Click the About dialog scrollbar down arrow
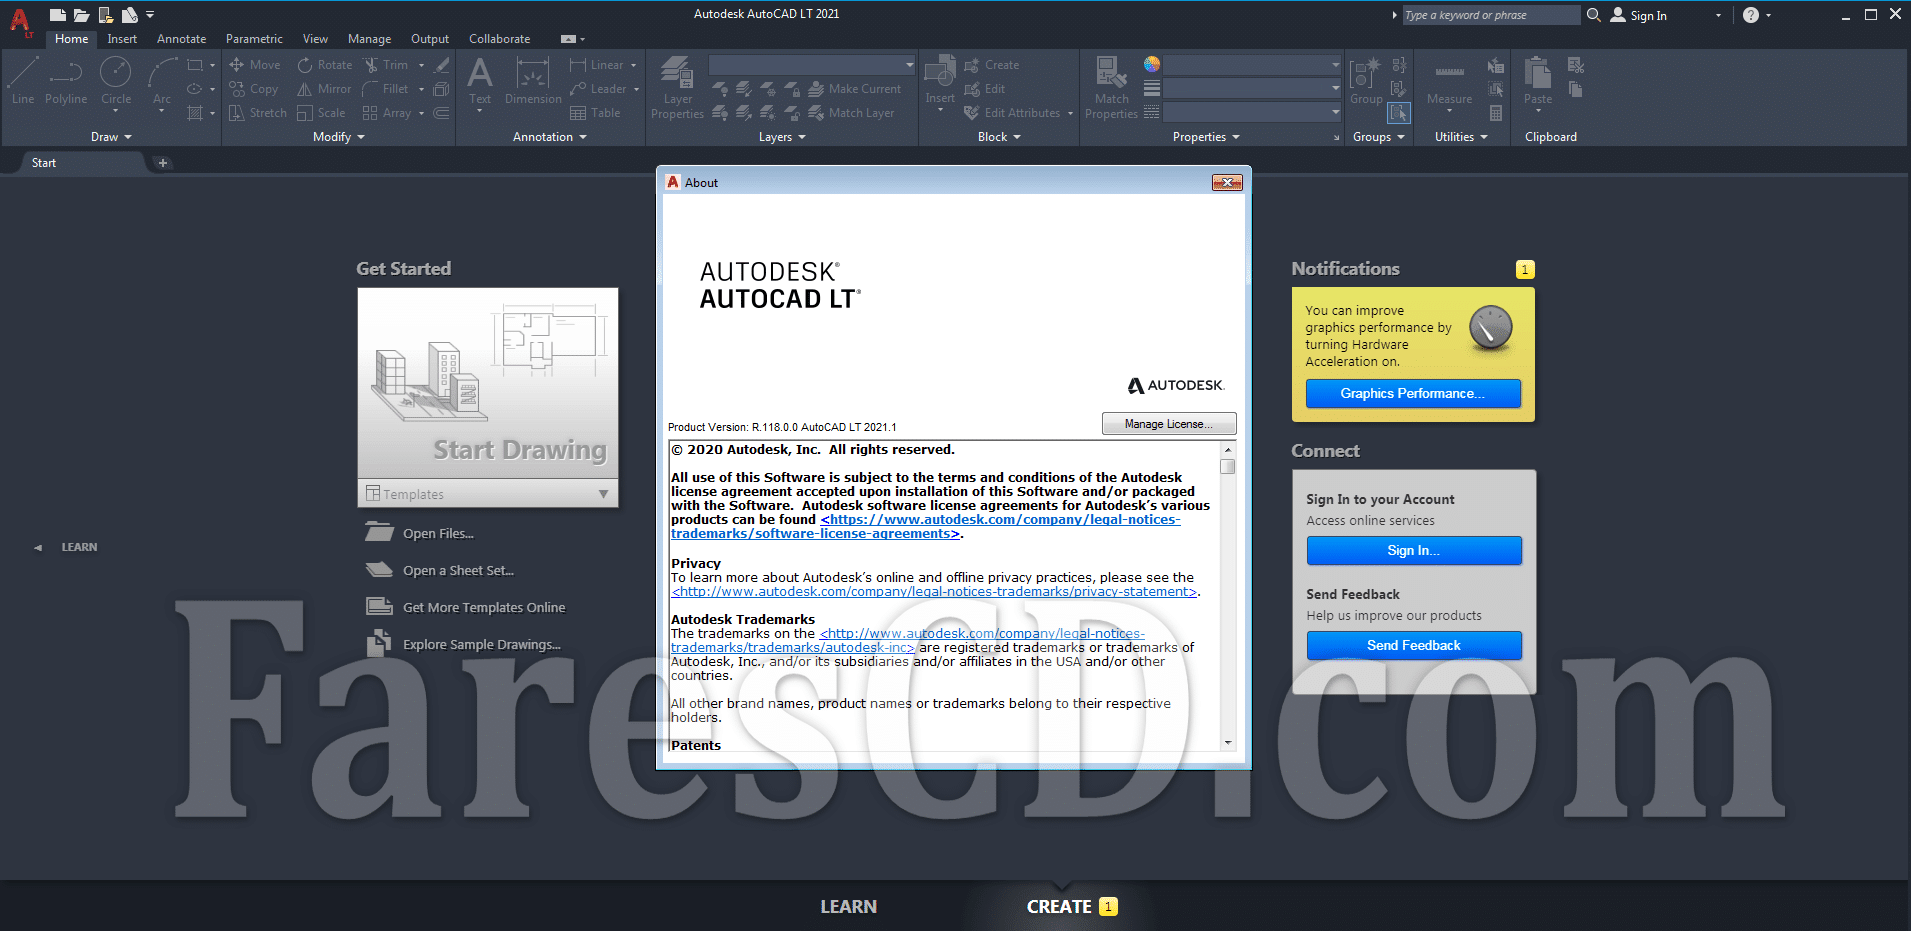The height and width of the screenshot is (931, 1911). point(1228,743)
